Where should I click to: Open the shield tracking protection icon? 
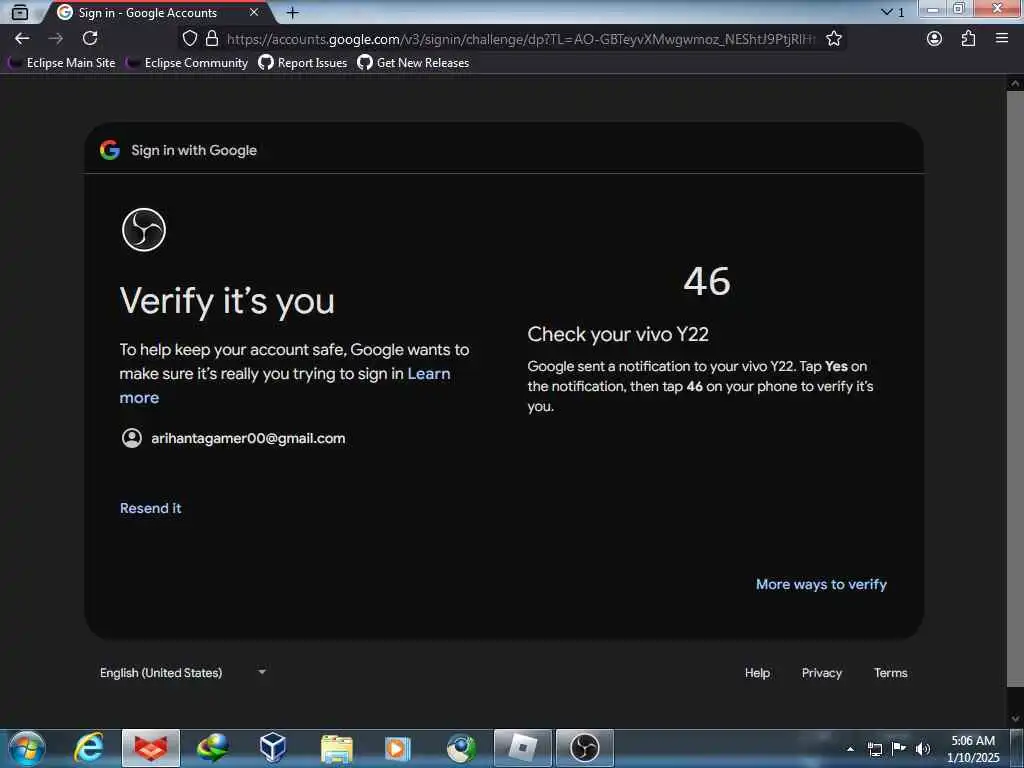coord(189,39)
